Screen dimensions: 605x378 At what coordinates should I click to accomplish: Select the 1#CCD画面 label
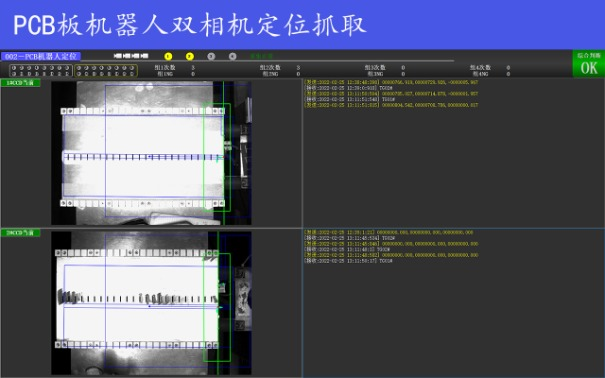[x=20, y=83]
